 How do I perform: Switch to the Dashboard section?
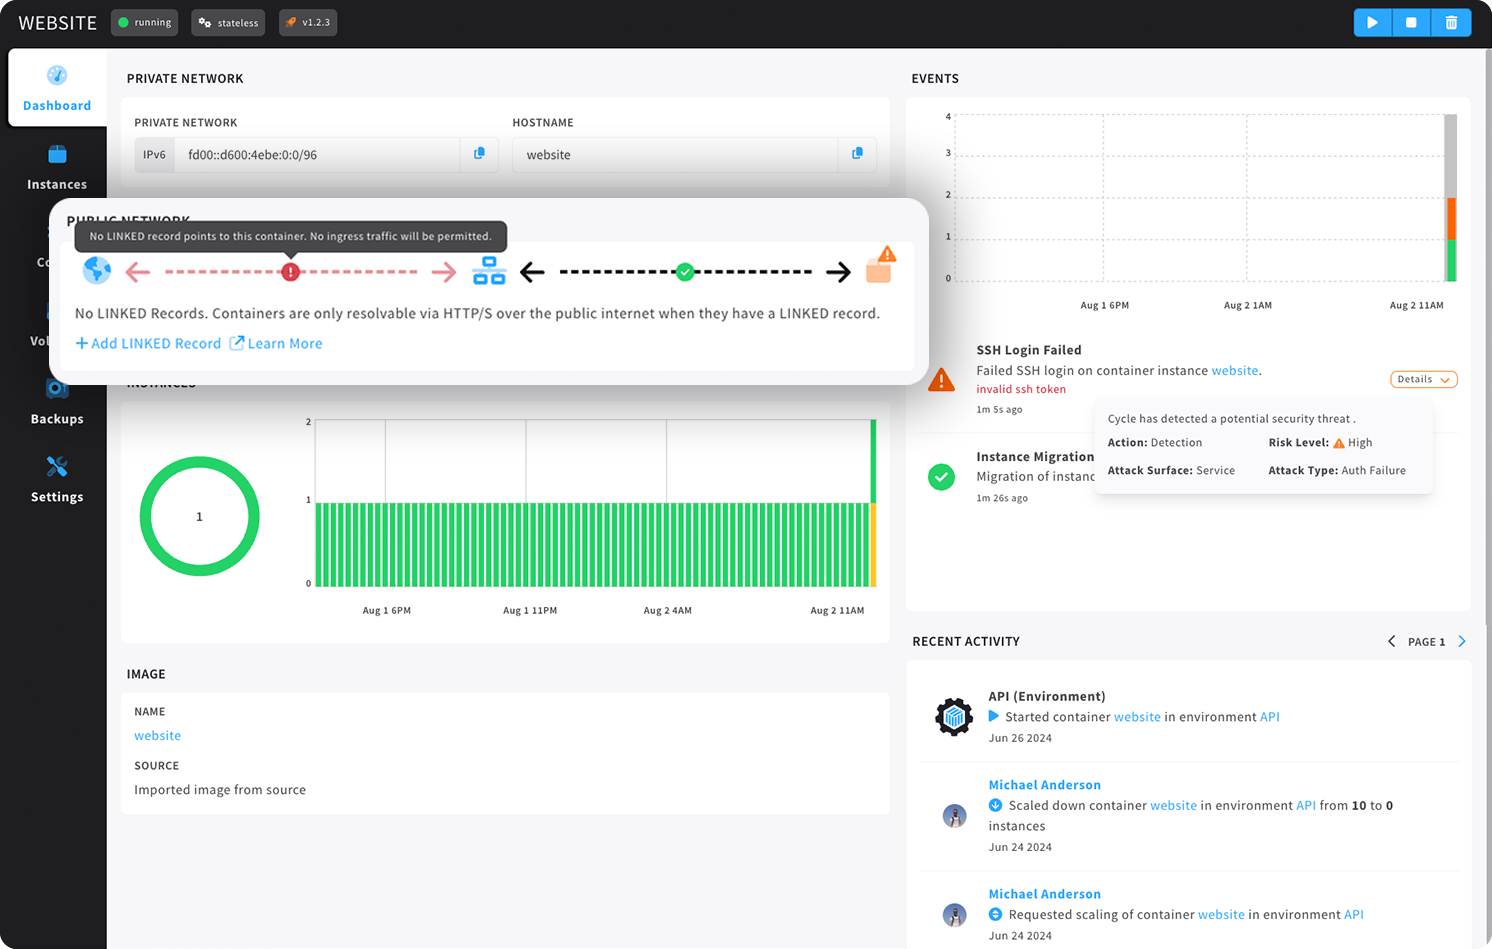click(57, 88)
